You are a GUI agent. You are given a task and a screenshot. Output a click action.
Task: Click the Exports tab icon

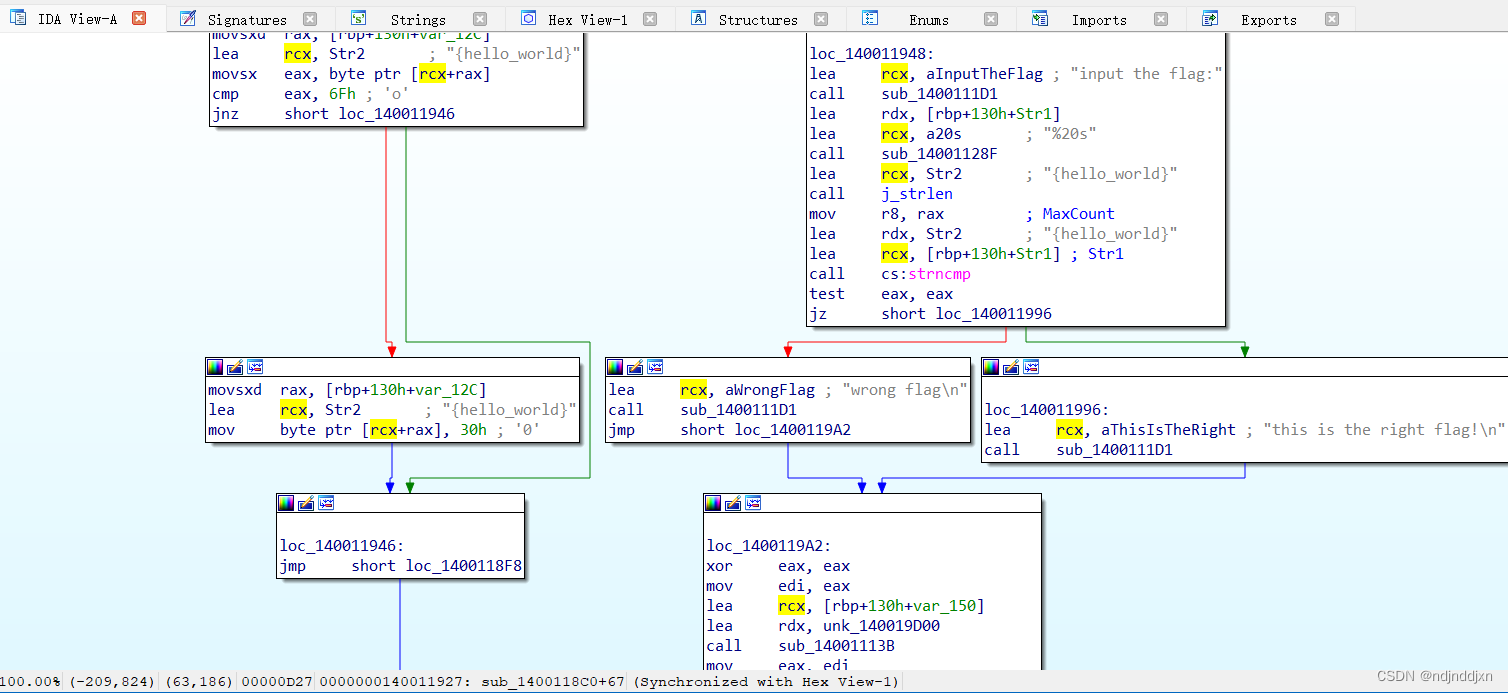point(1210,19)
